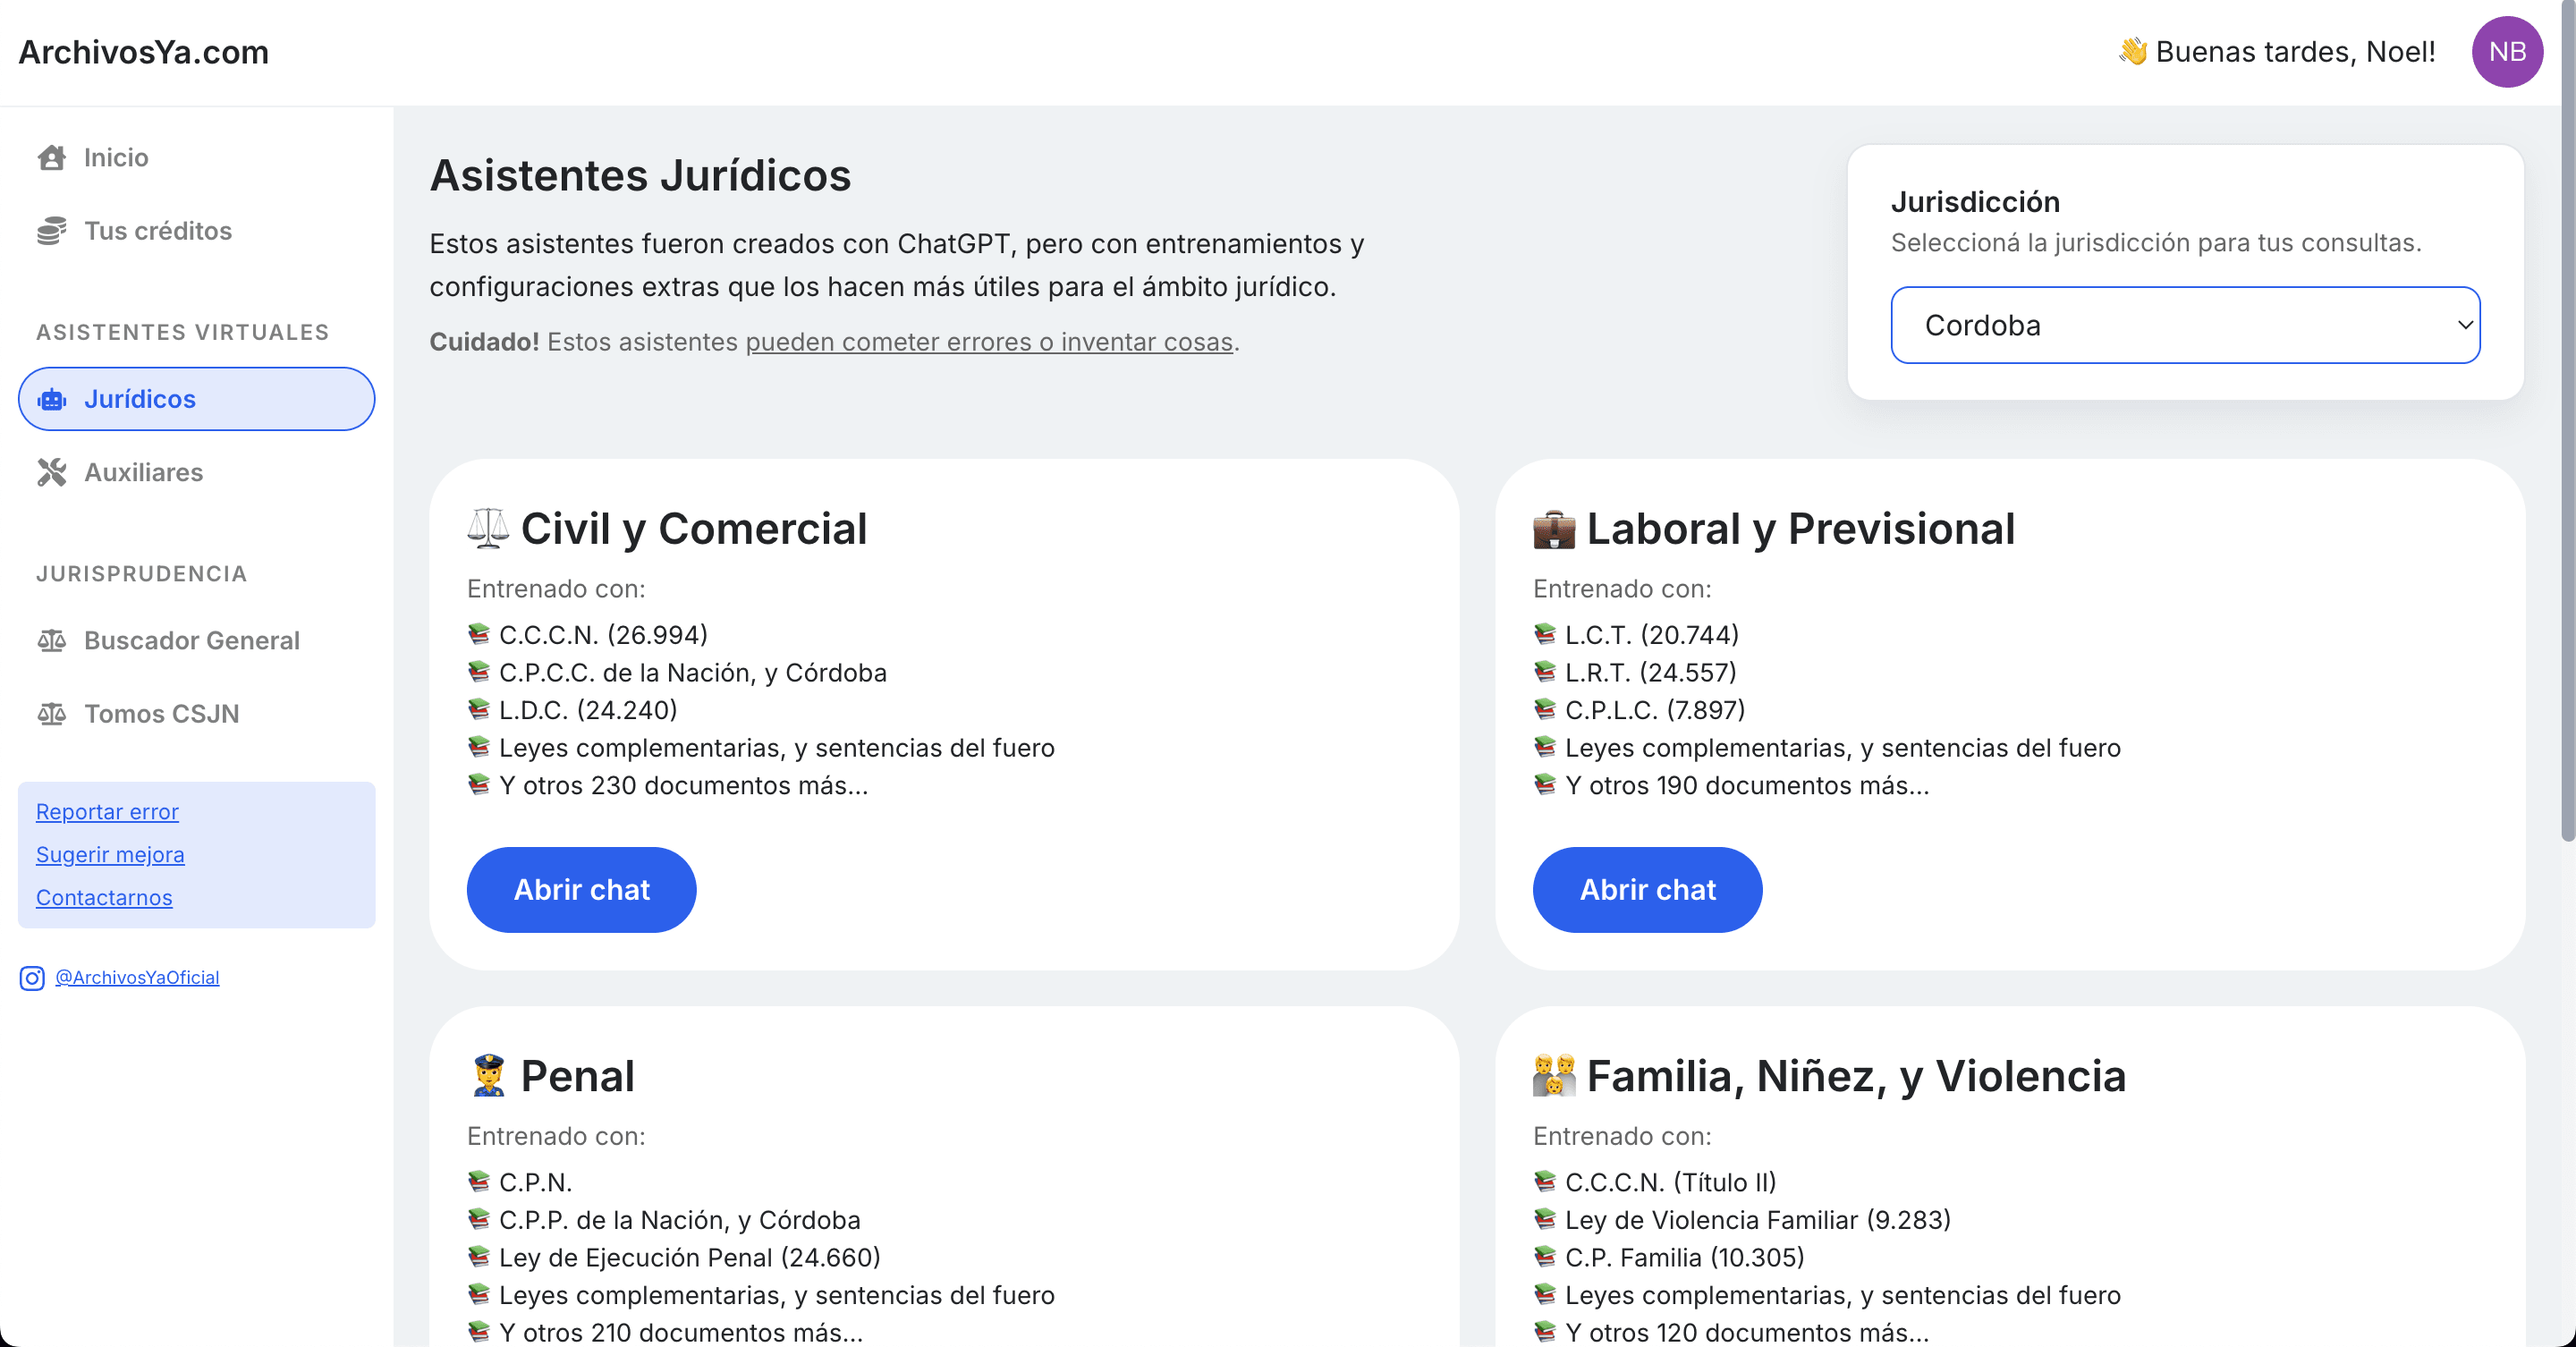Open chat for Civil y Comercial assistant

(x=581, y=889)
